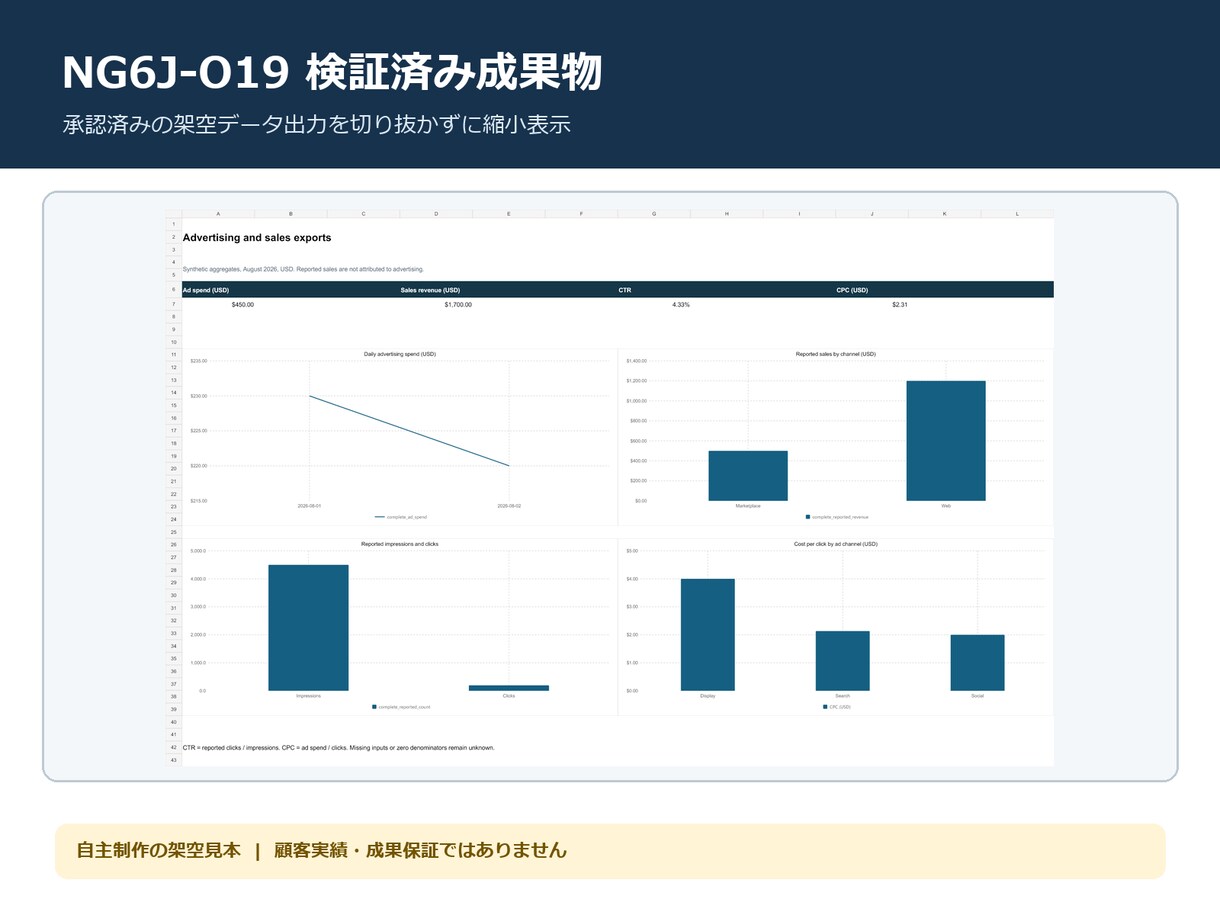Click the 4.33% value cell
Screen dimensions: 1220x915
(681, 304)
